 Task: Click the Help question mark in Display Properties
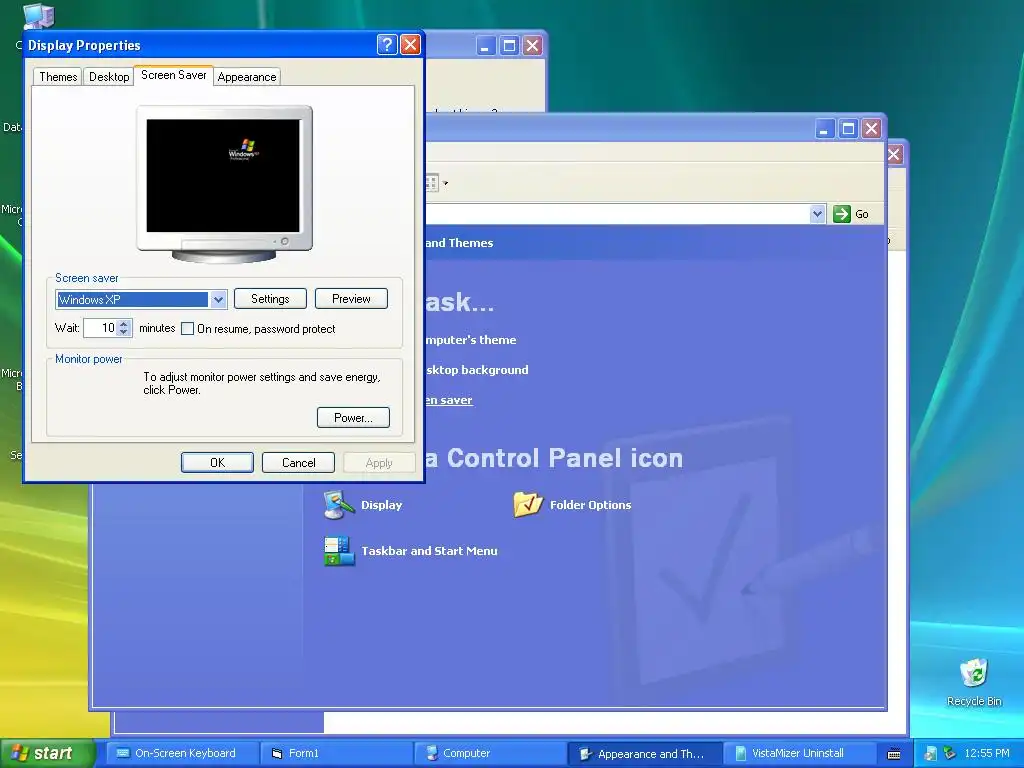pos(387,44)
